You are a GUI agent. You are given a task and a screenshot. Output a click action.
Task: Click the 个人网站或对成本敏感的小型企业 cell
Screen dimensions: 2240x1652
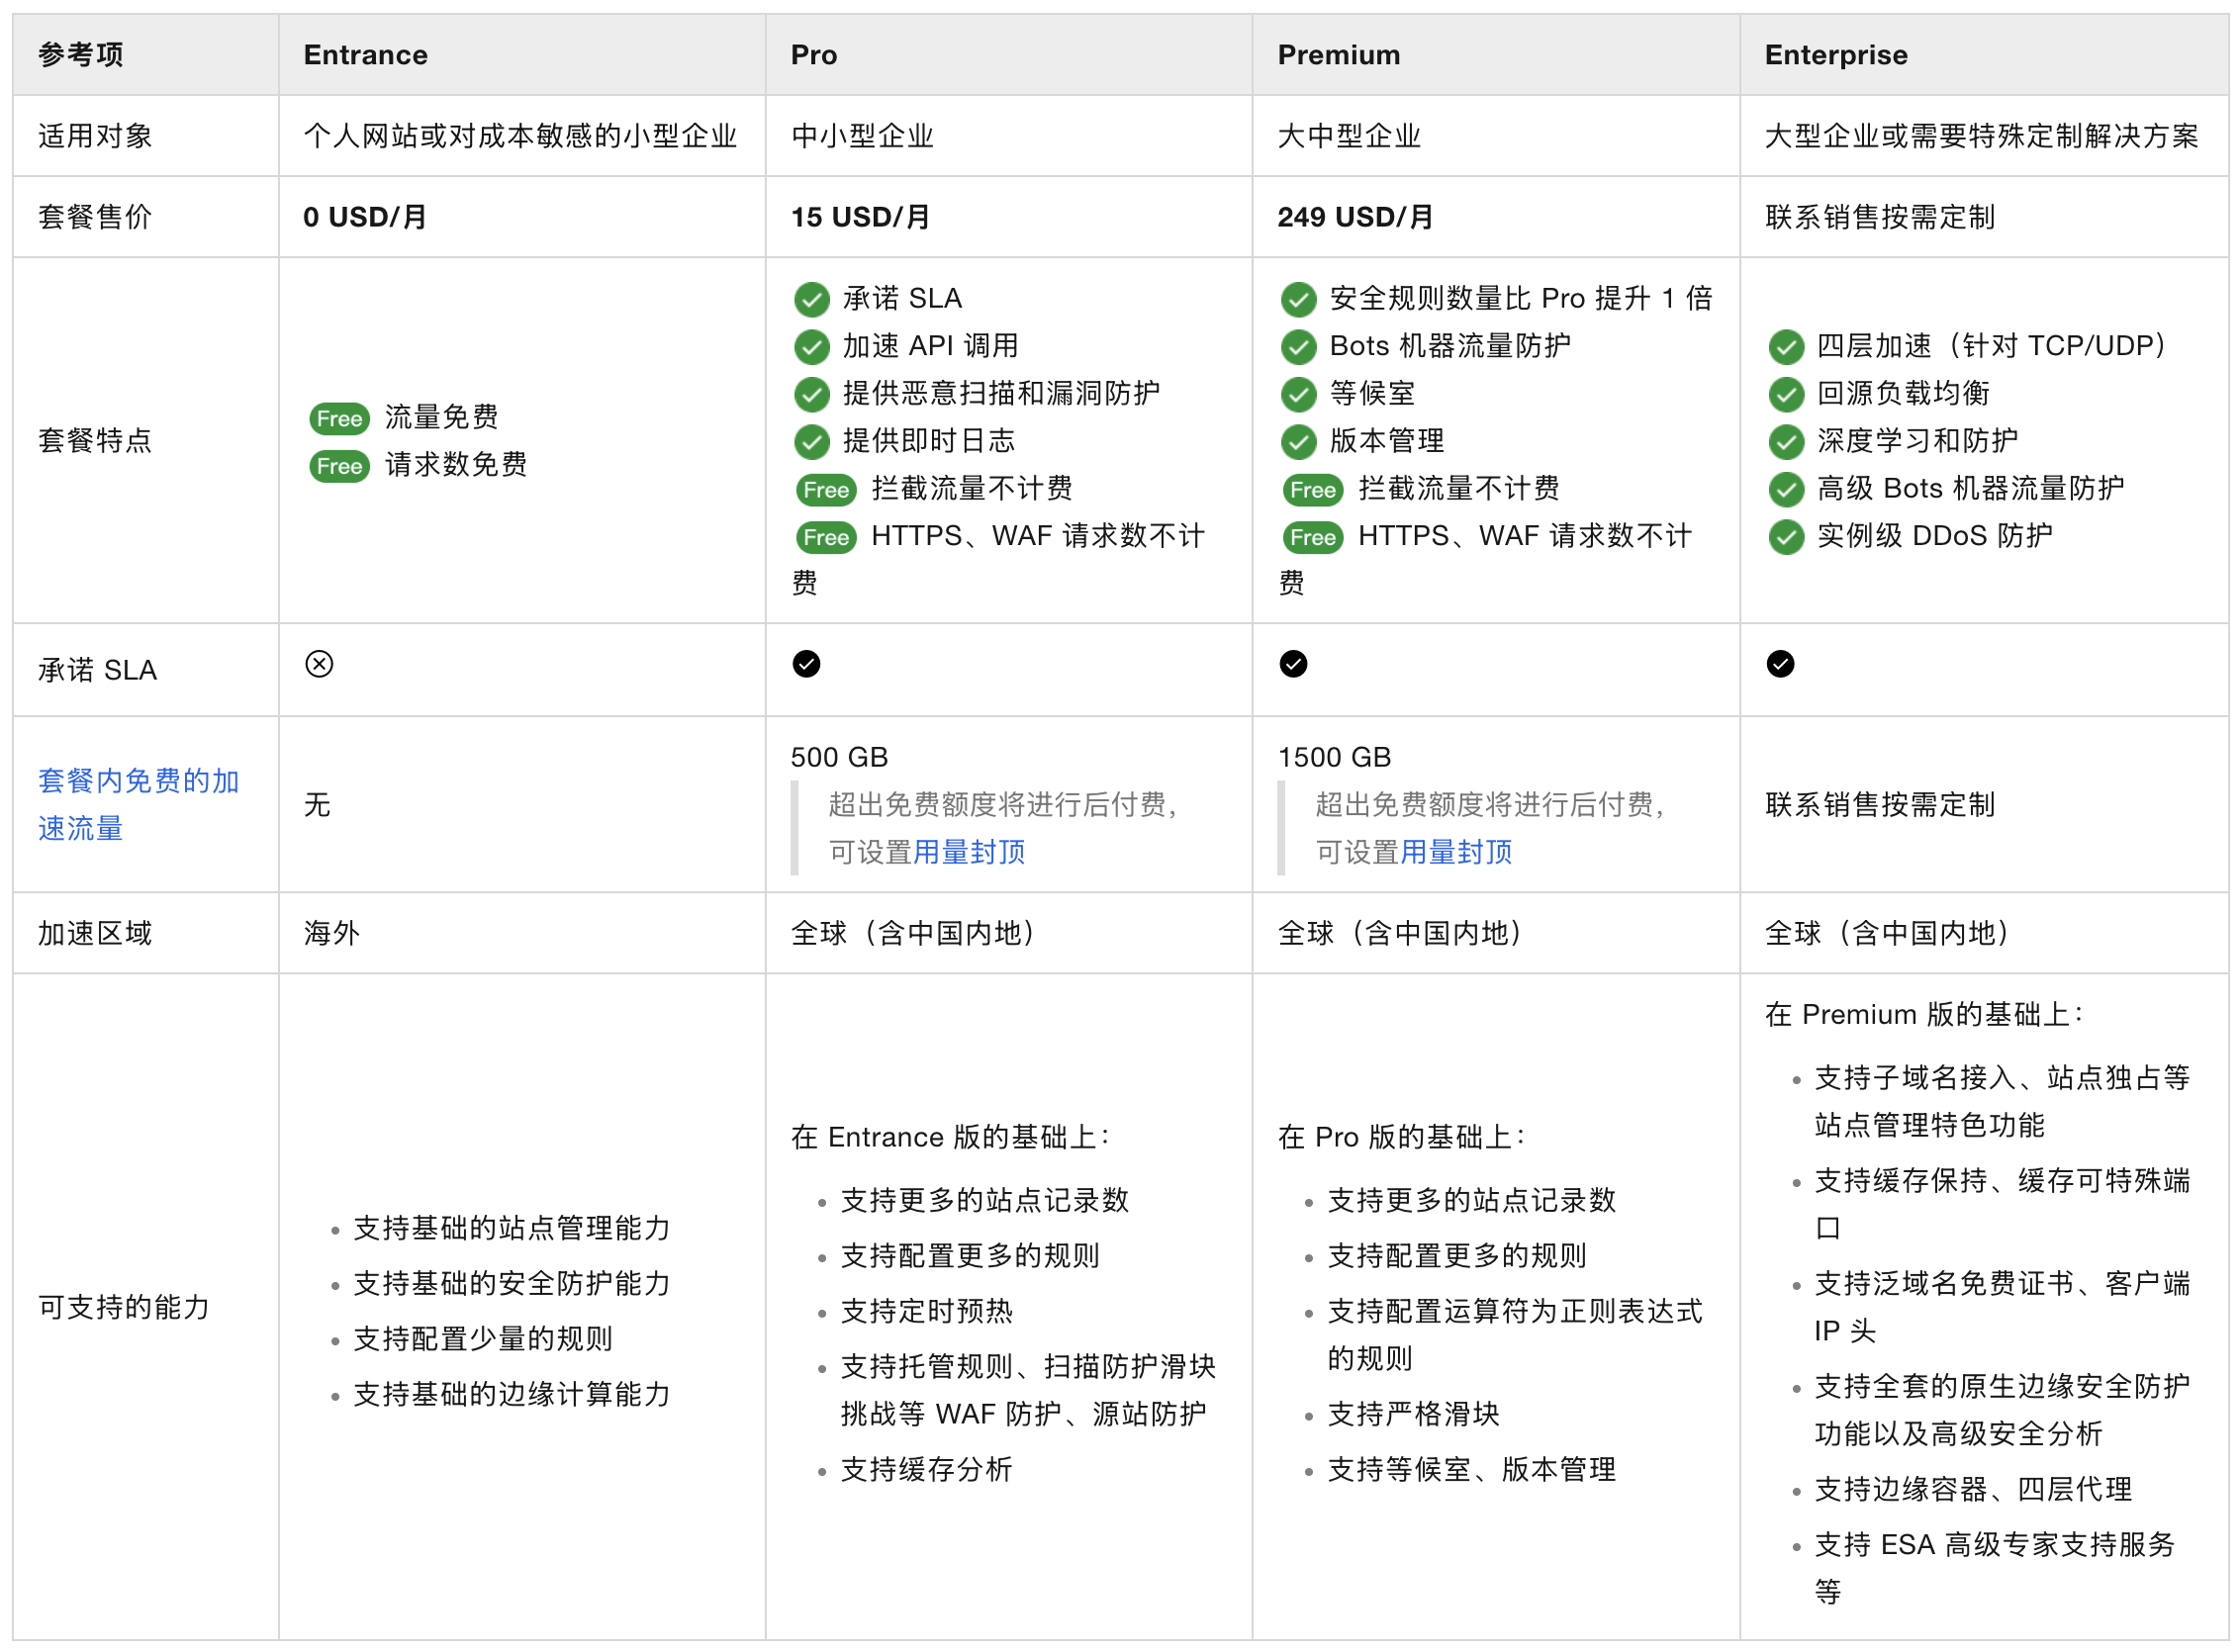[x=521, y=136]
